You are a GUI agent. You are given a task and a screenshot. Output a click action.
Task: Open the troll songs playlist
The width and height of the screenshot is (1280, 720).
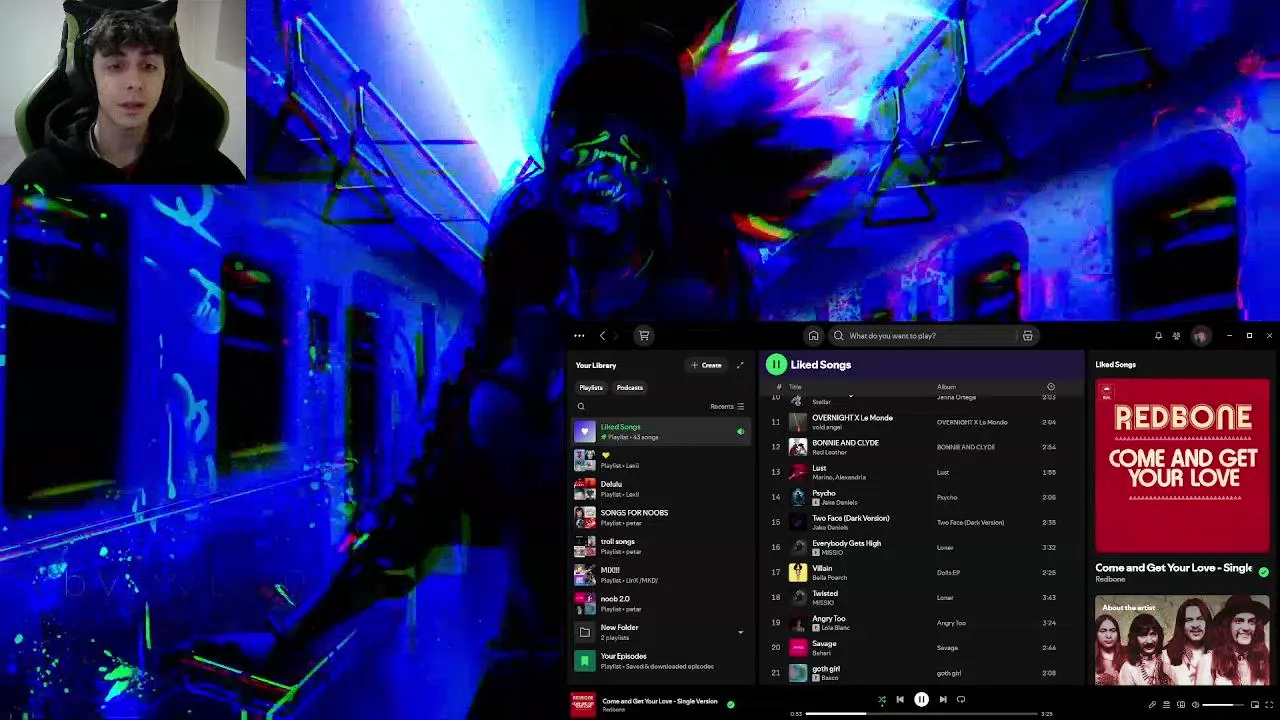coord(661,546)
